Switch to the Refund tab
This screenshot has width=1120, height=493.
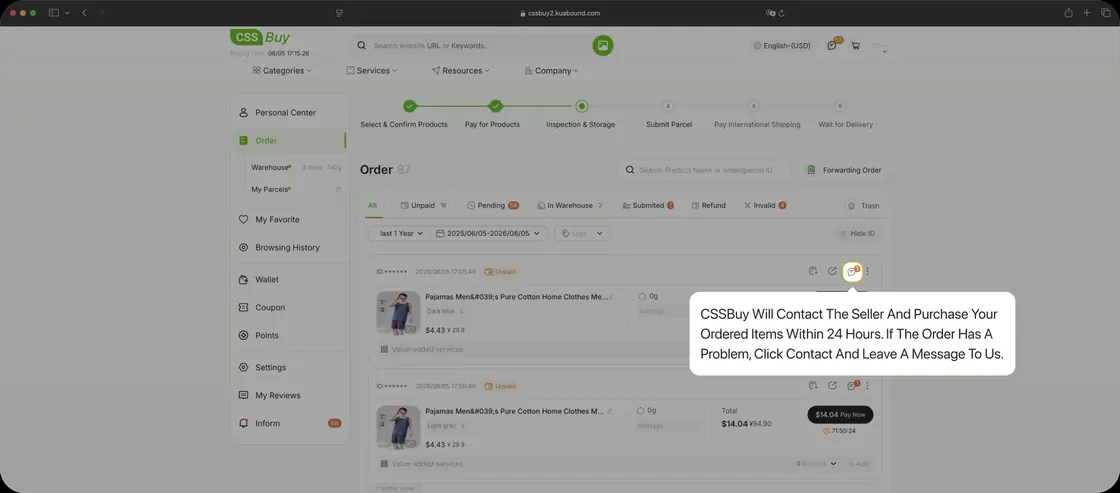(x=709, y=205)
